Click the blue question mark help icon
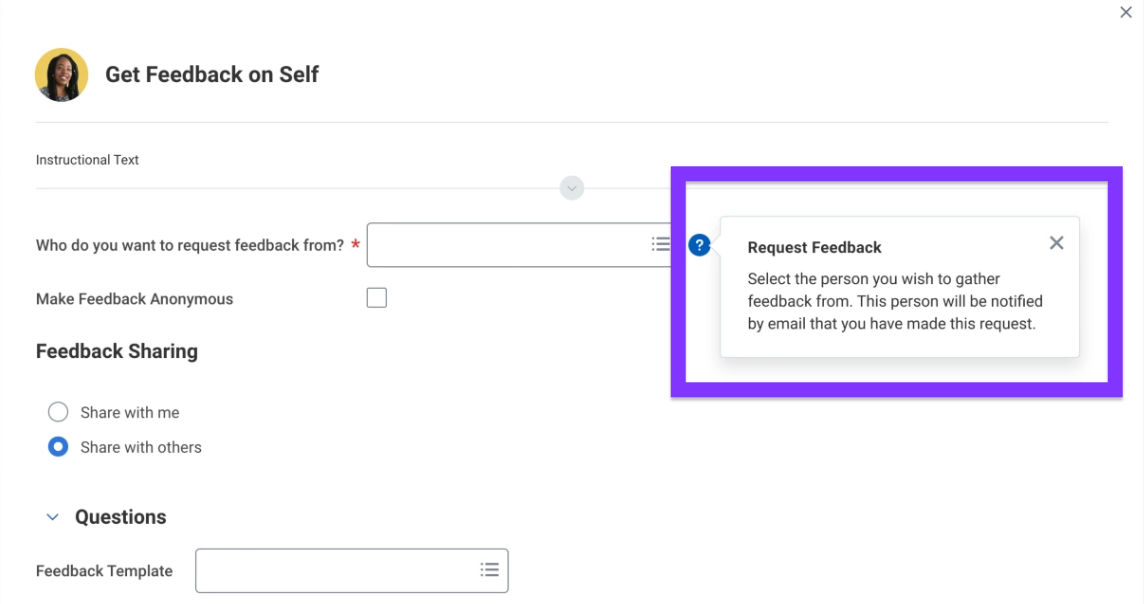The width and height of the screenshot is (1144, 604). pyautogui.click(x=700, y=245)
